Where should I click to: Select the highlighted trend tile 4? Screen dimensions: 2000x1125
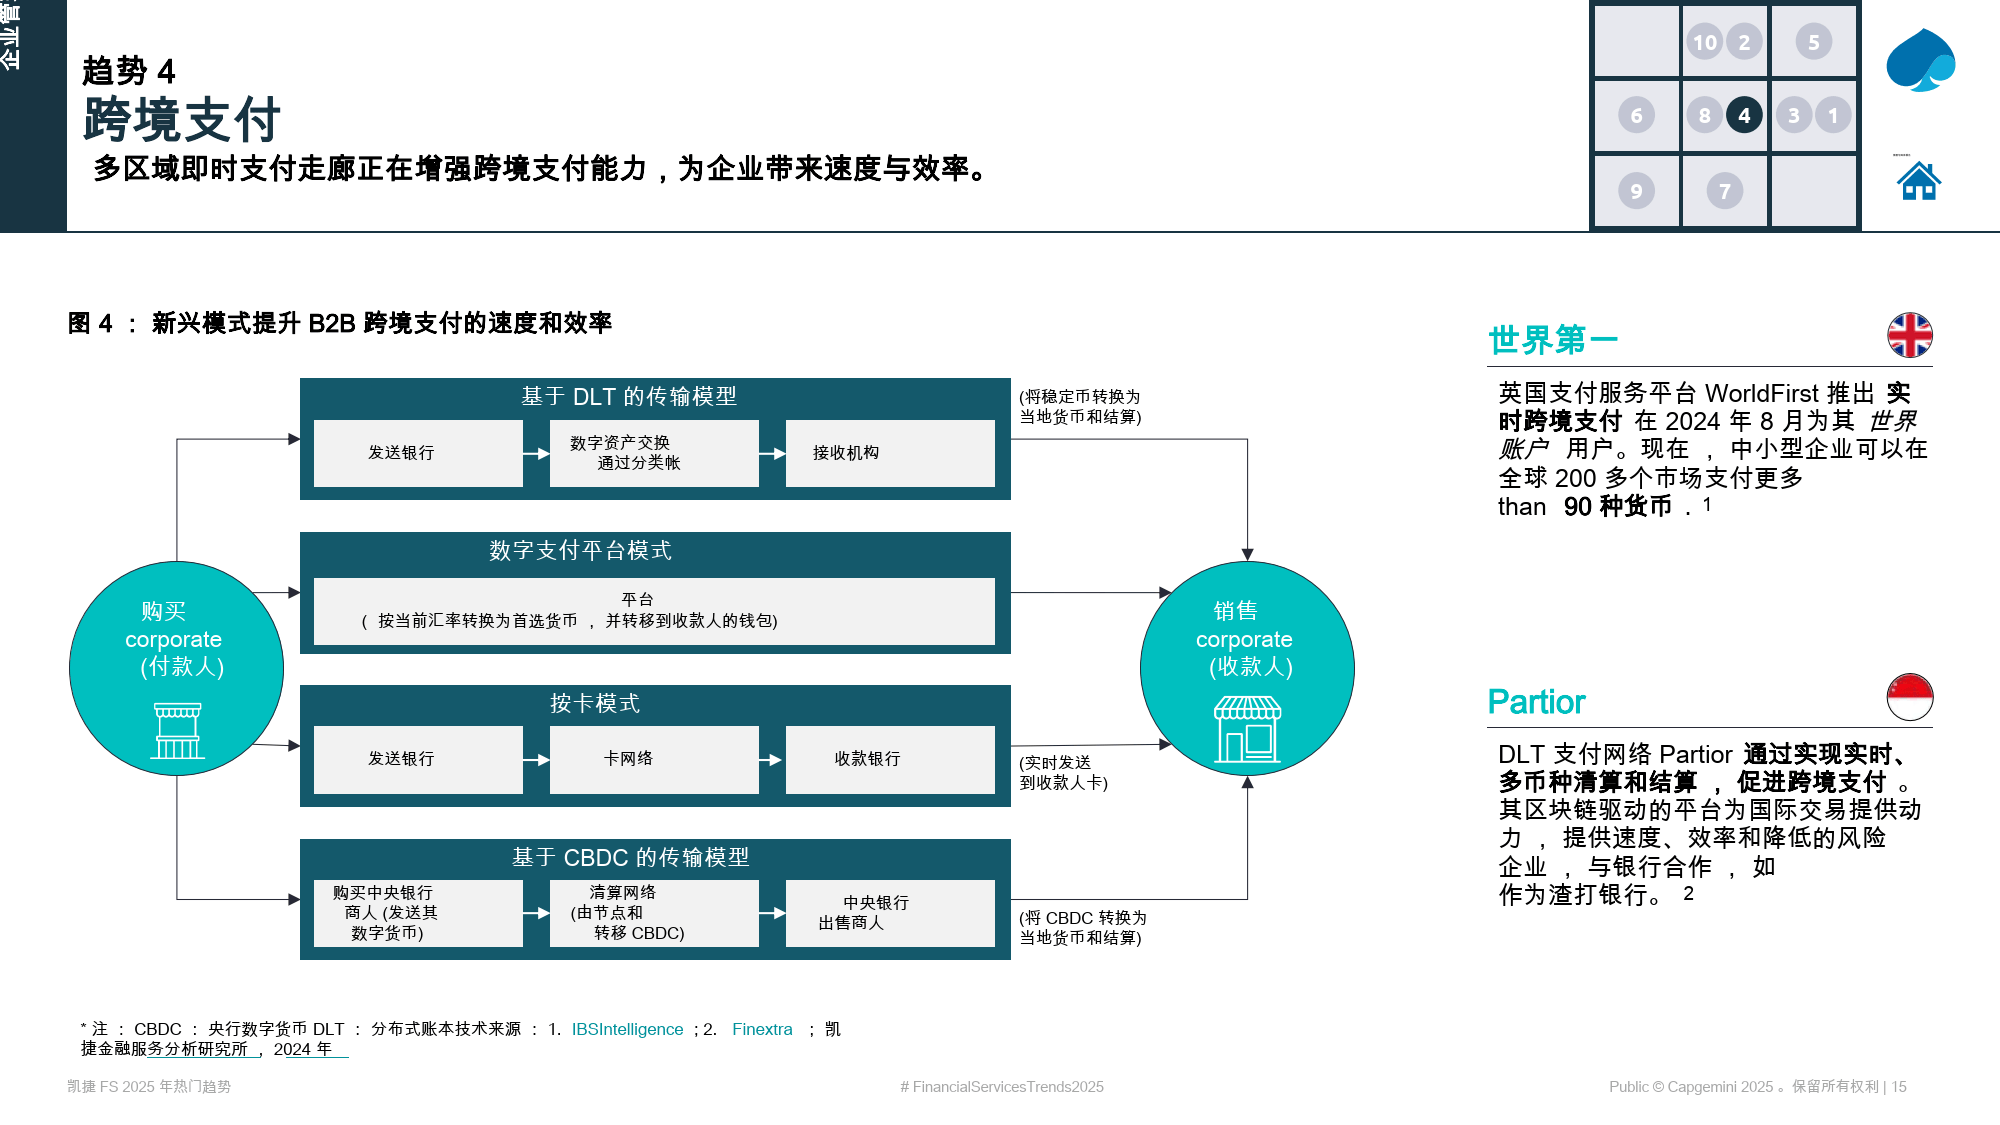[1745, 116]
